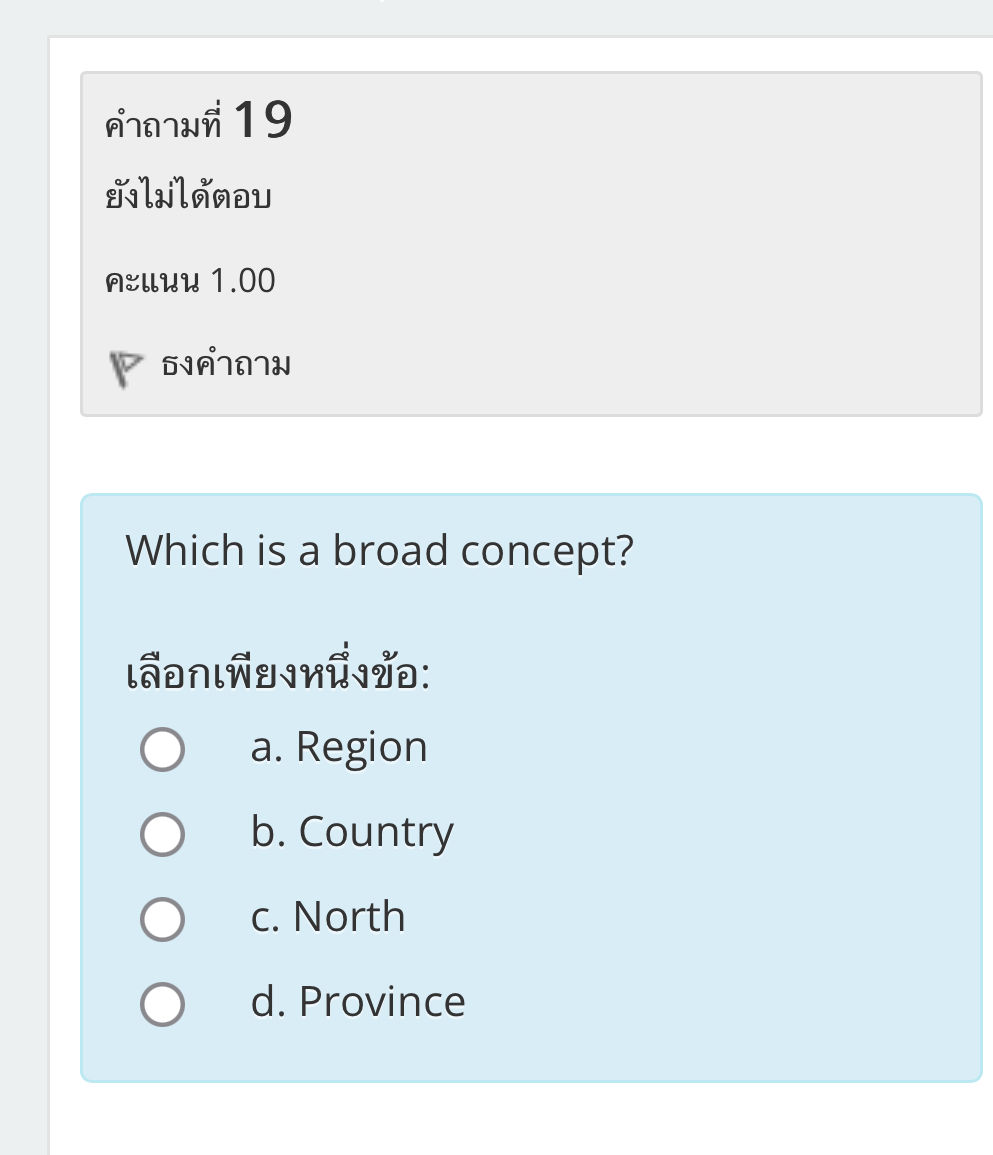Click the คำถามที่ 19 question header
993x1155 pixels.
198,118
